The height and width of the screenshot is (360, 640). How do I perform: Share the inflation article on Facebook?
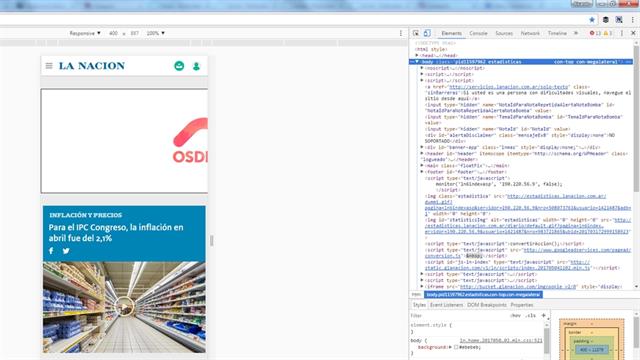(x=51, y=251)
